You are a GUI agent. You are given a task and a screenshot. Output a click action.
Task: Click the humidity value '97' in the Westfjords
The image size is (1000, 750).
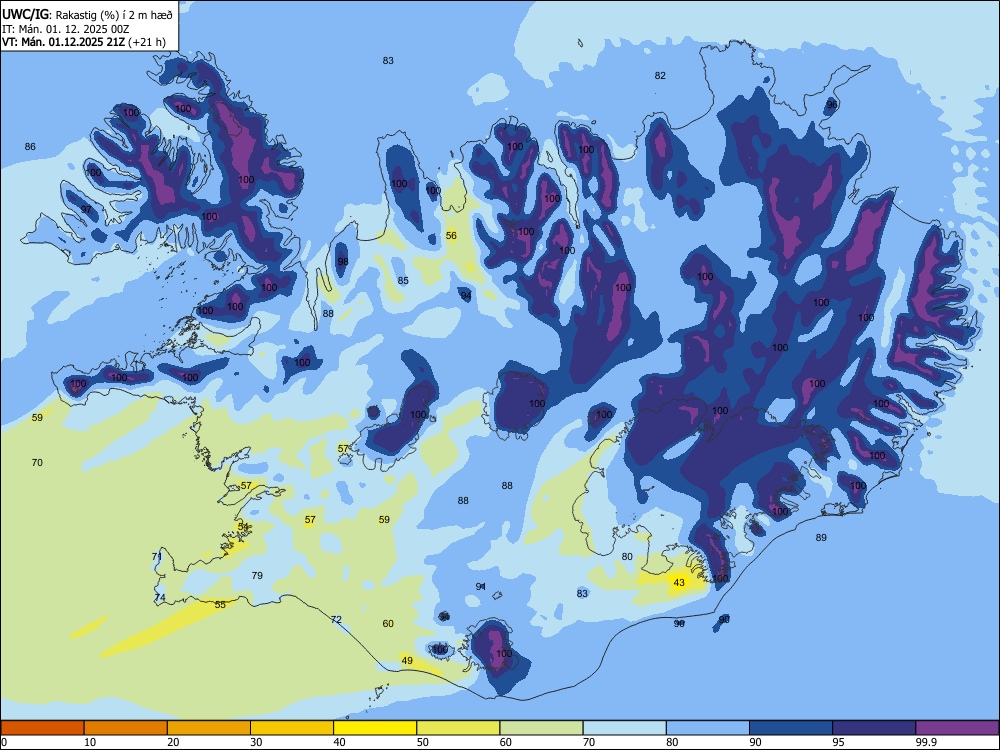pos(86,209)
